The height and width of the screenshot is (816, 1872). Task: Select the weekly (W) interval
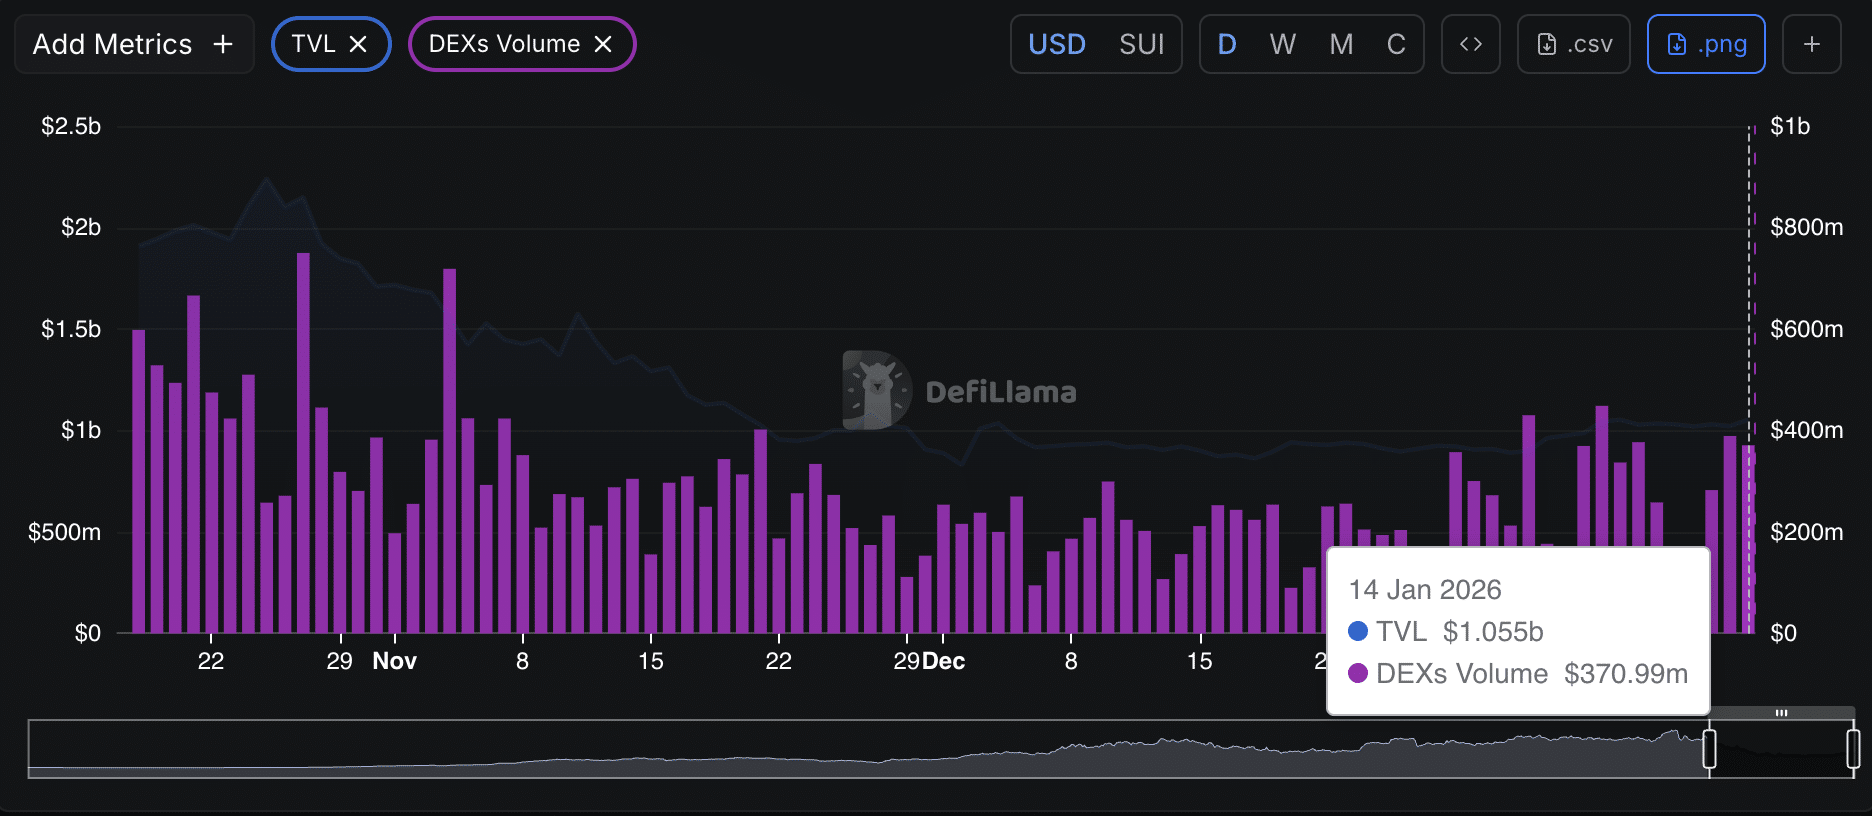[1282, 44]
